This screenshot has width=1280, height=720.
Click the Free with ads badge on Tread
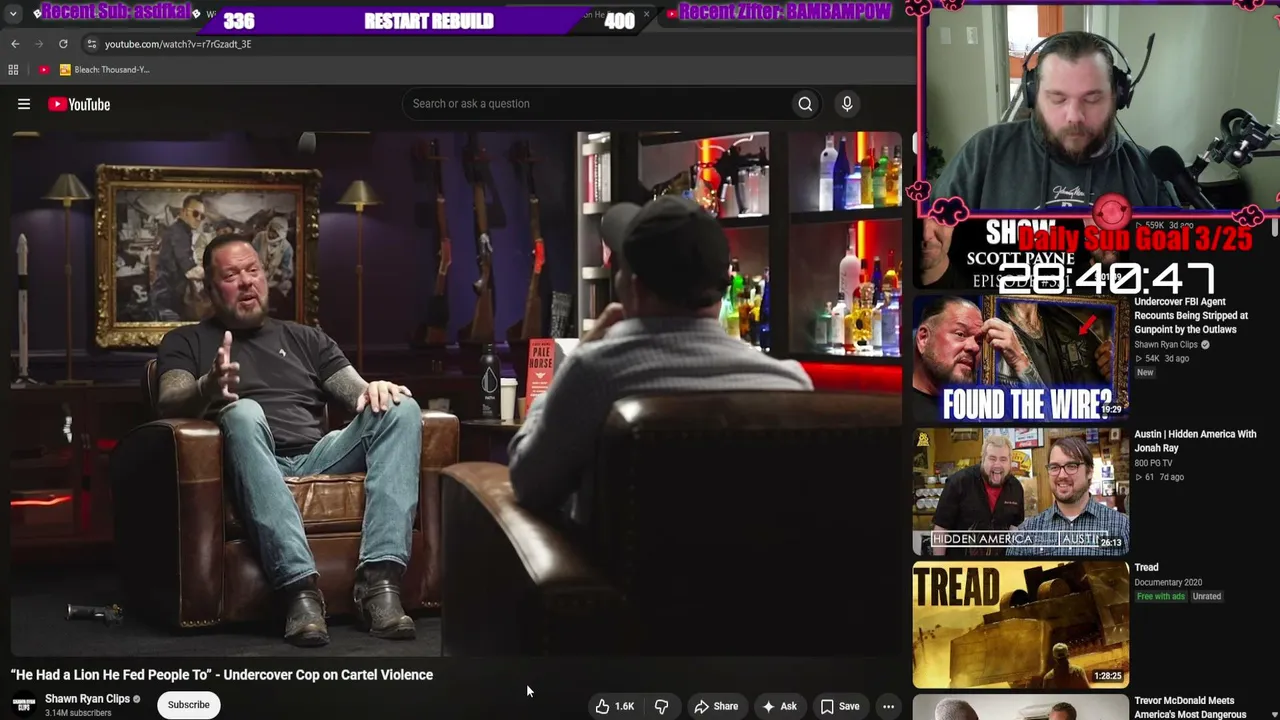pyautogui.click(x=1160, y=597)
